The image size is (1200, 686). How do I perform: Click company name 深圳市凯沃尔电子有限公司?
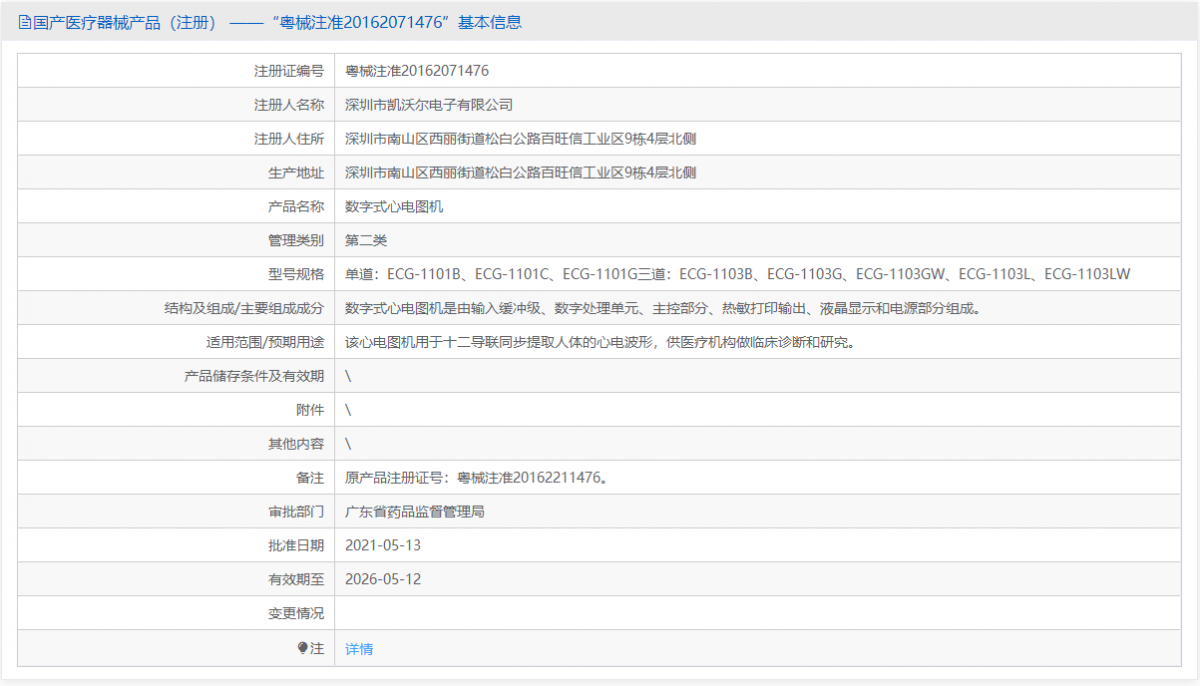pos(429,105)
